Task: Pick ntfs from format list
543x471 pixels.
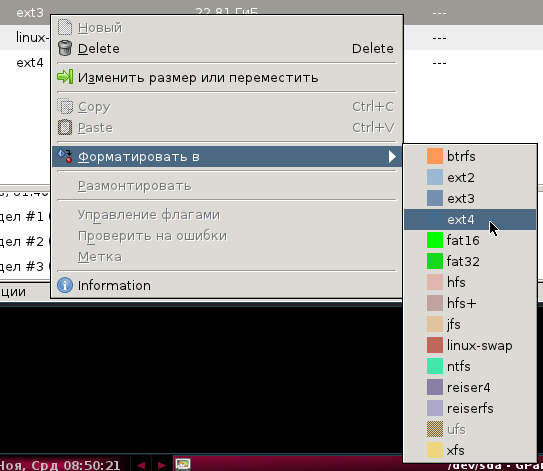Action: 470,366
